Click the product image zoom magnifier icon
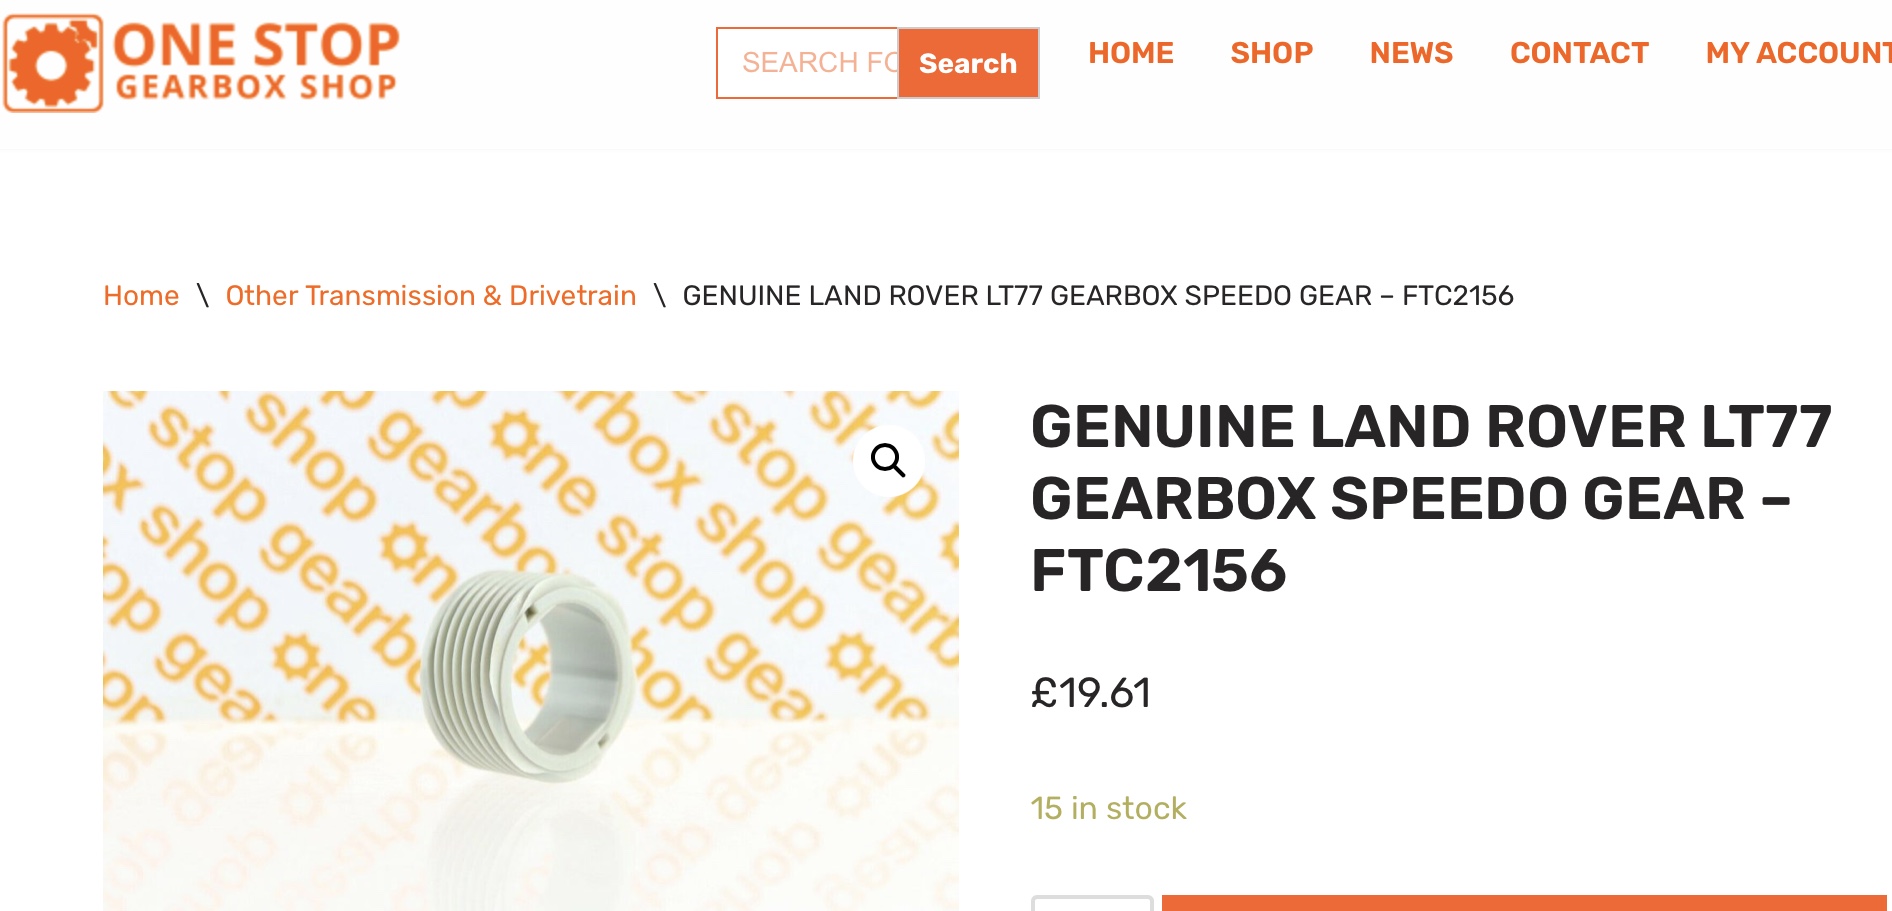 888,461
